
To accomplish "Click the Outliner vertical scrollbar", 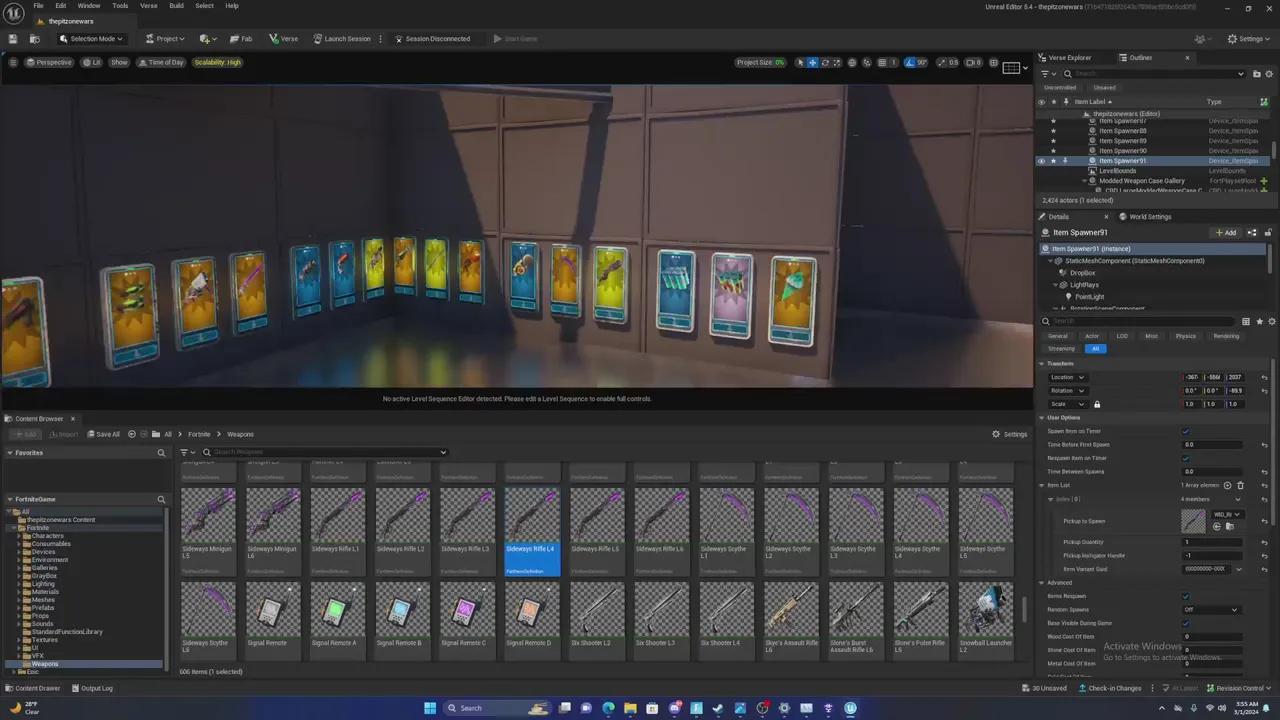I will (x=1273, y=151).
